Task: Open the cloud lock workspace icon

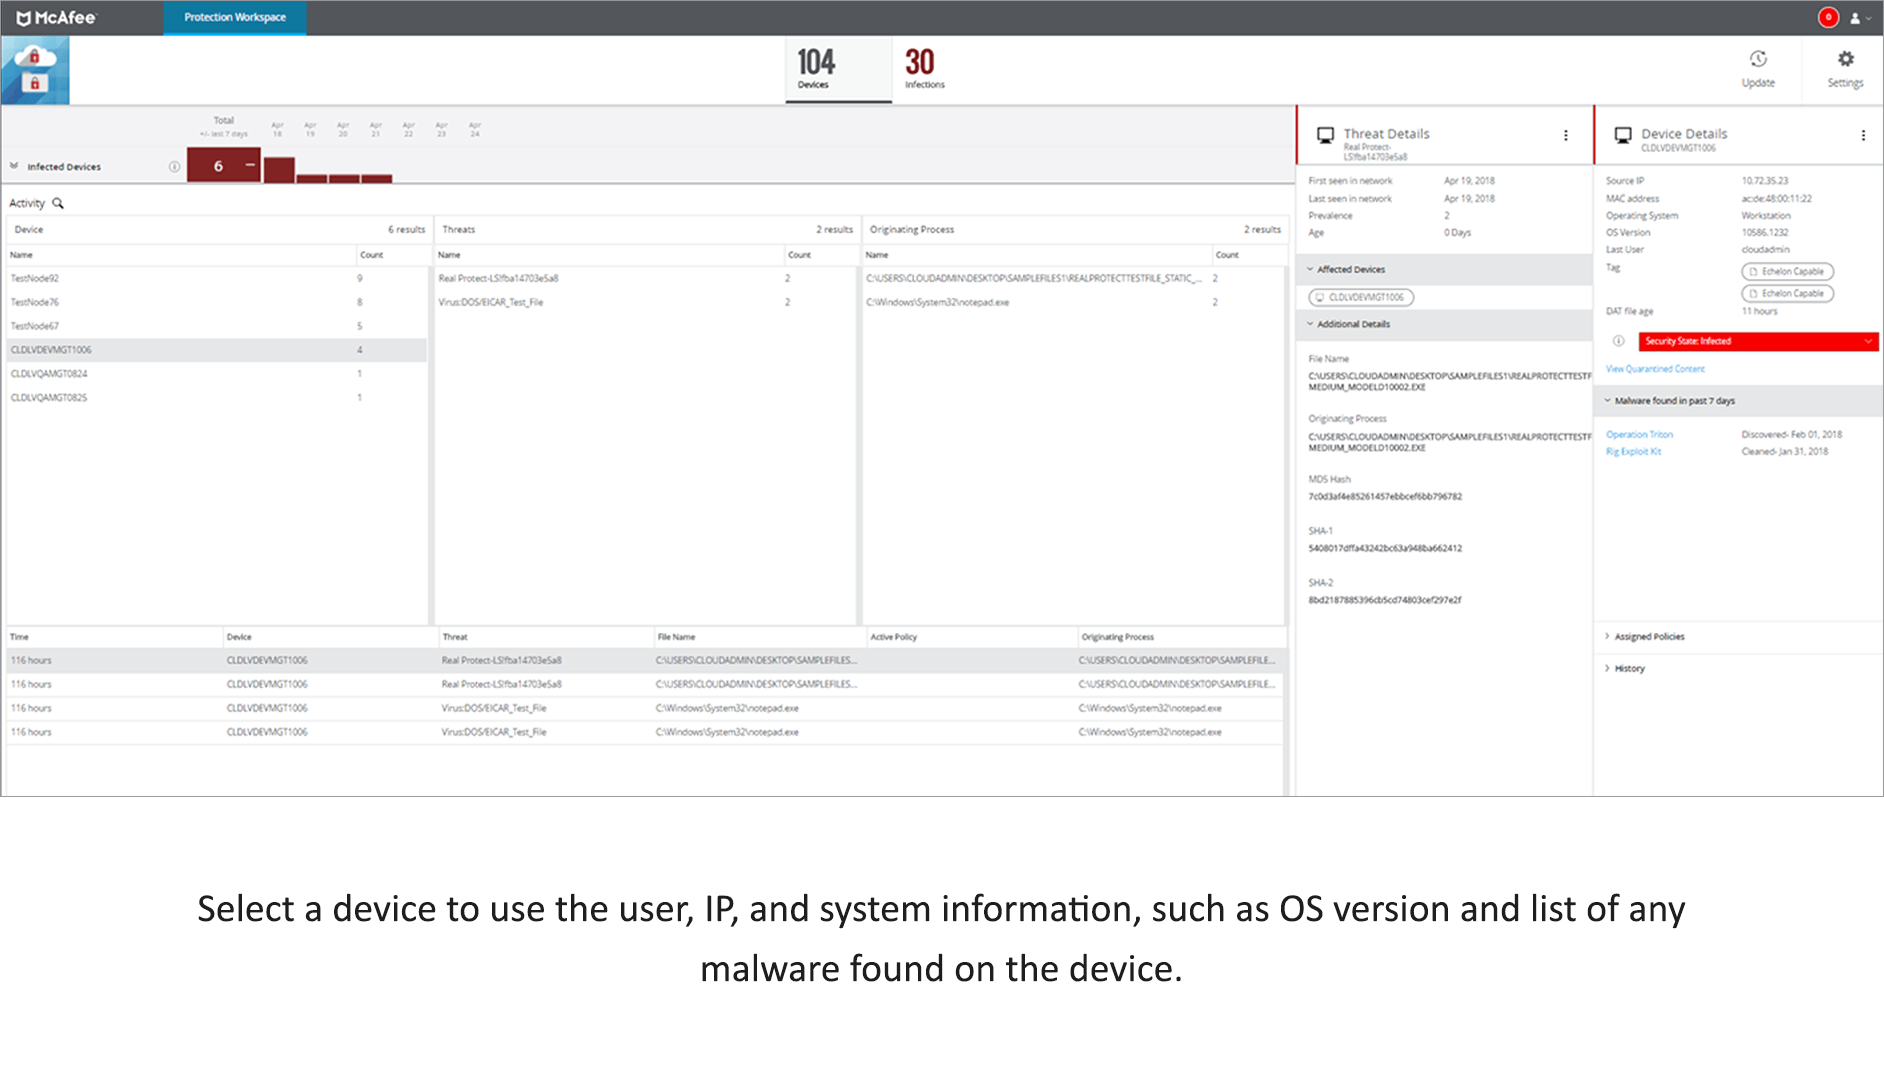Action: point(35,70)
